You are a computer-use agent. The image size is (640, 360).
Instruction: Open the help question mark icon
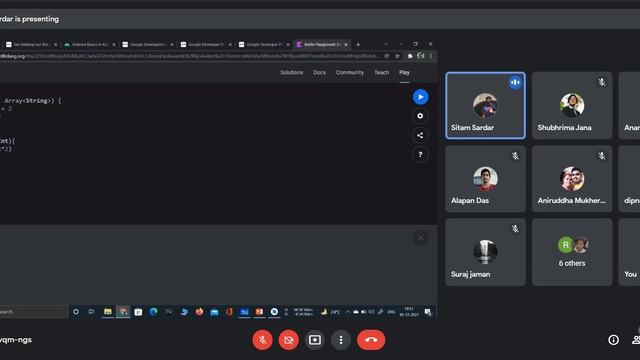tap(420, 155)
